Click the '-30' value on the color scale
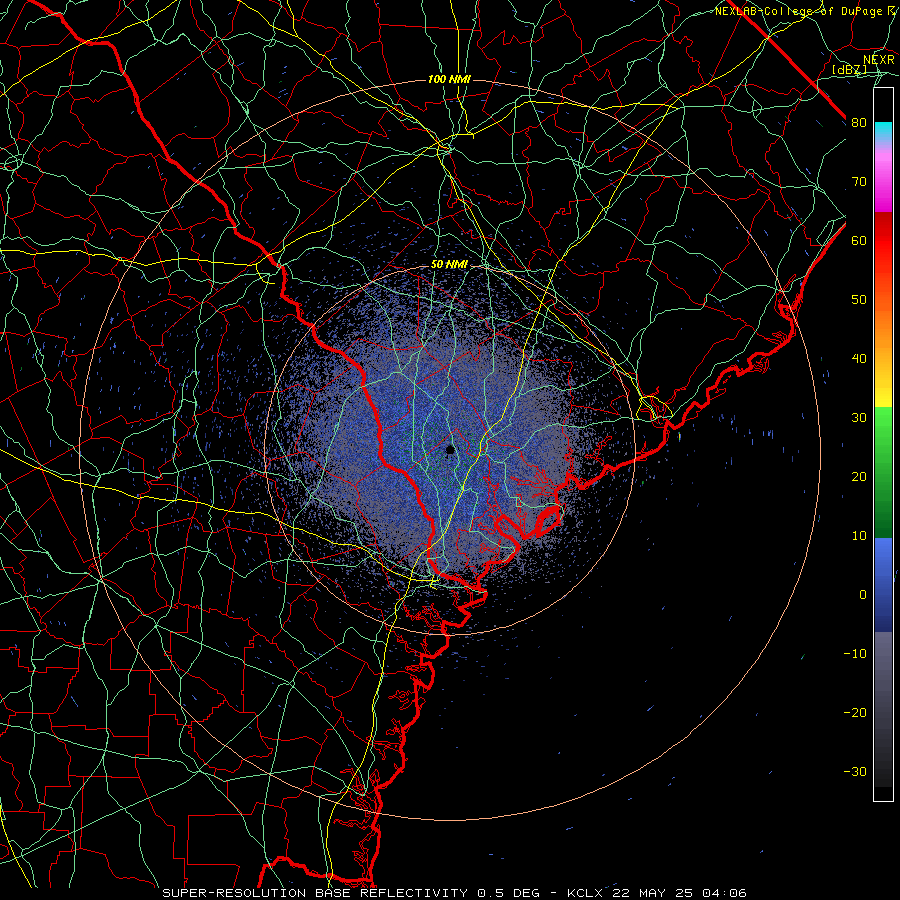This screenshot has width=900, height=900. pyautogui.click(x=855, y=771)
